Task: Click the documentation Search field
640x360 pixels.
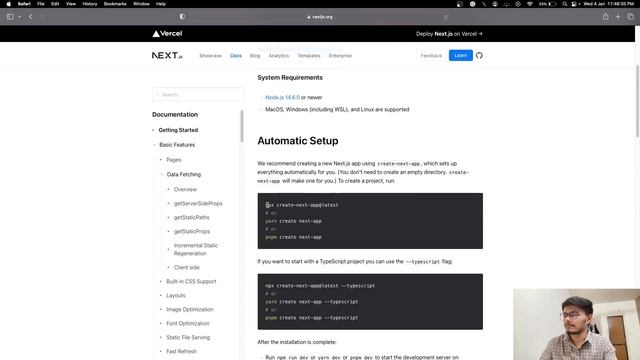Action: point(198,94)
